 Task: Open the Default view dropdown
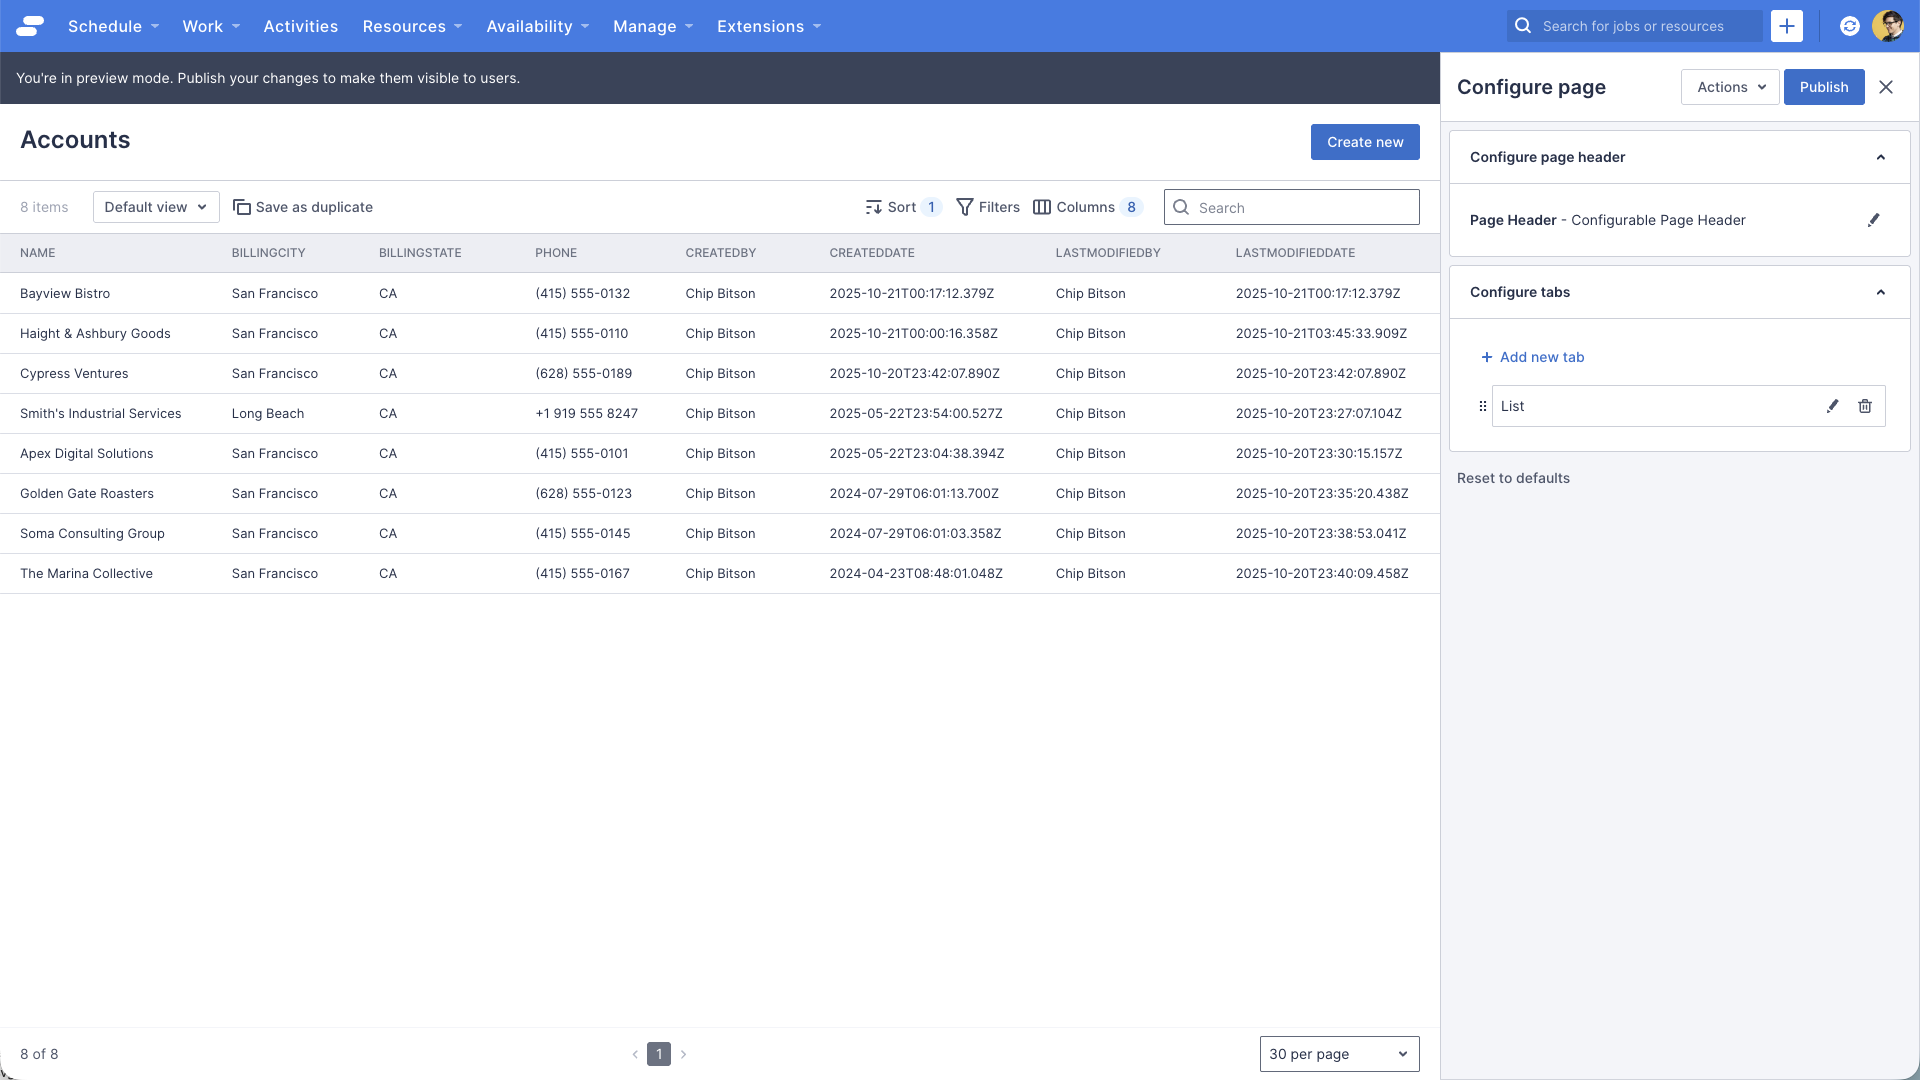pyautogui.click(x=155, y=207)
